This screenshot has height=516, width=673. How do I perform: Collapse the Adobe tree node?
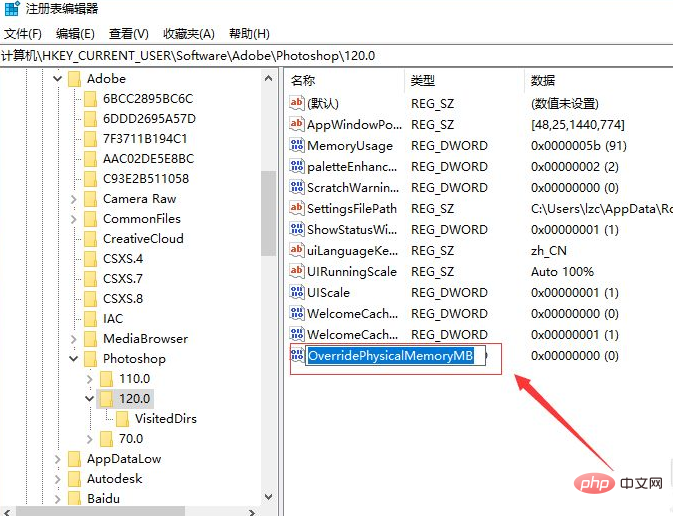tap(57, 79)
